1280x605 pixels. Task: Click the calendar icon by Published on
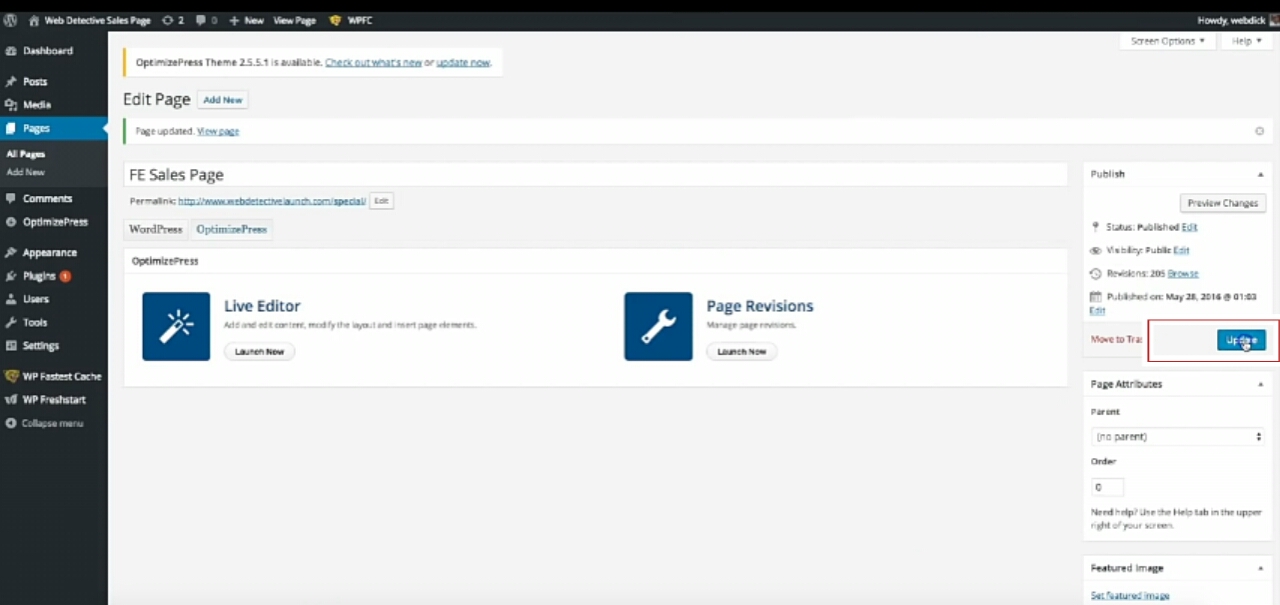[x=1096, y=296]
